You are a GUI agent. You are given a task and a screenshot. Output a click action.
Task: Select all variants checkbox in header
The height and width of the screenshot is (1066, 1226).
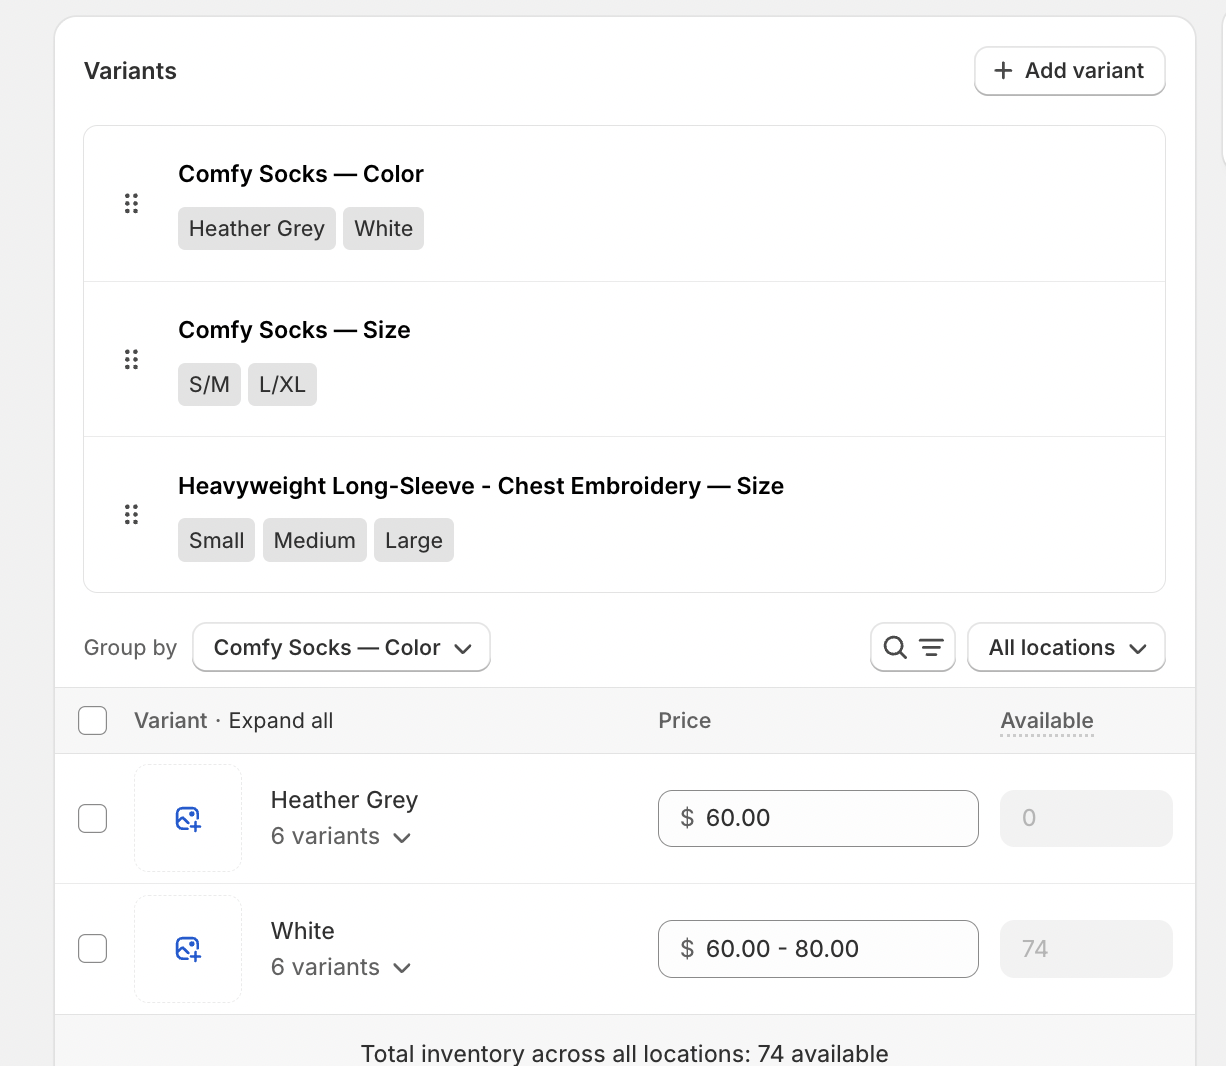pos(93,721)
